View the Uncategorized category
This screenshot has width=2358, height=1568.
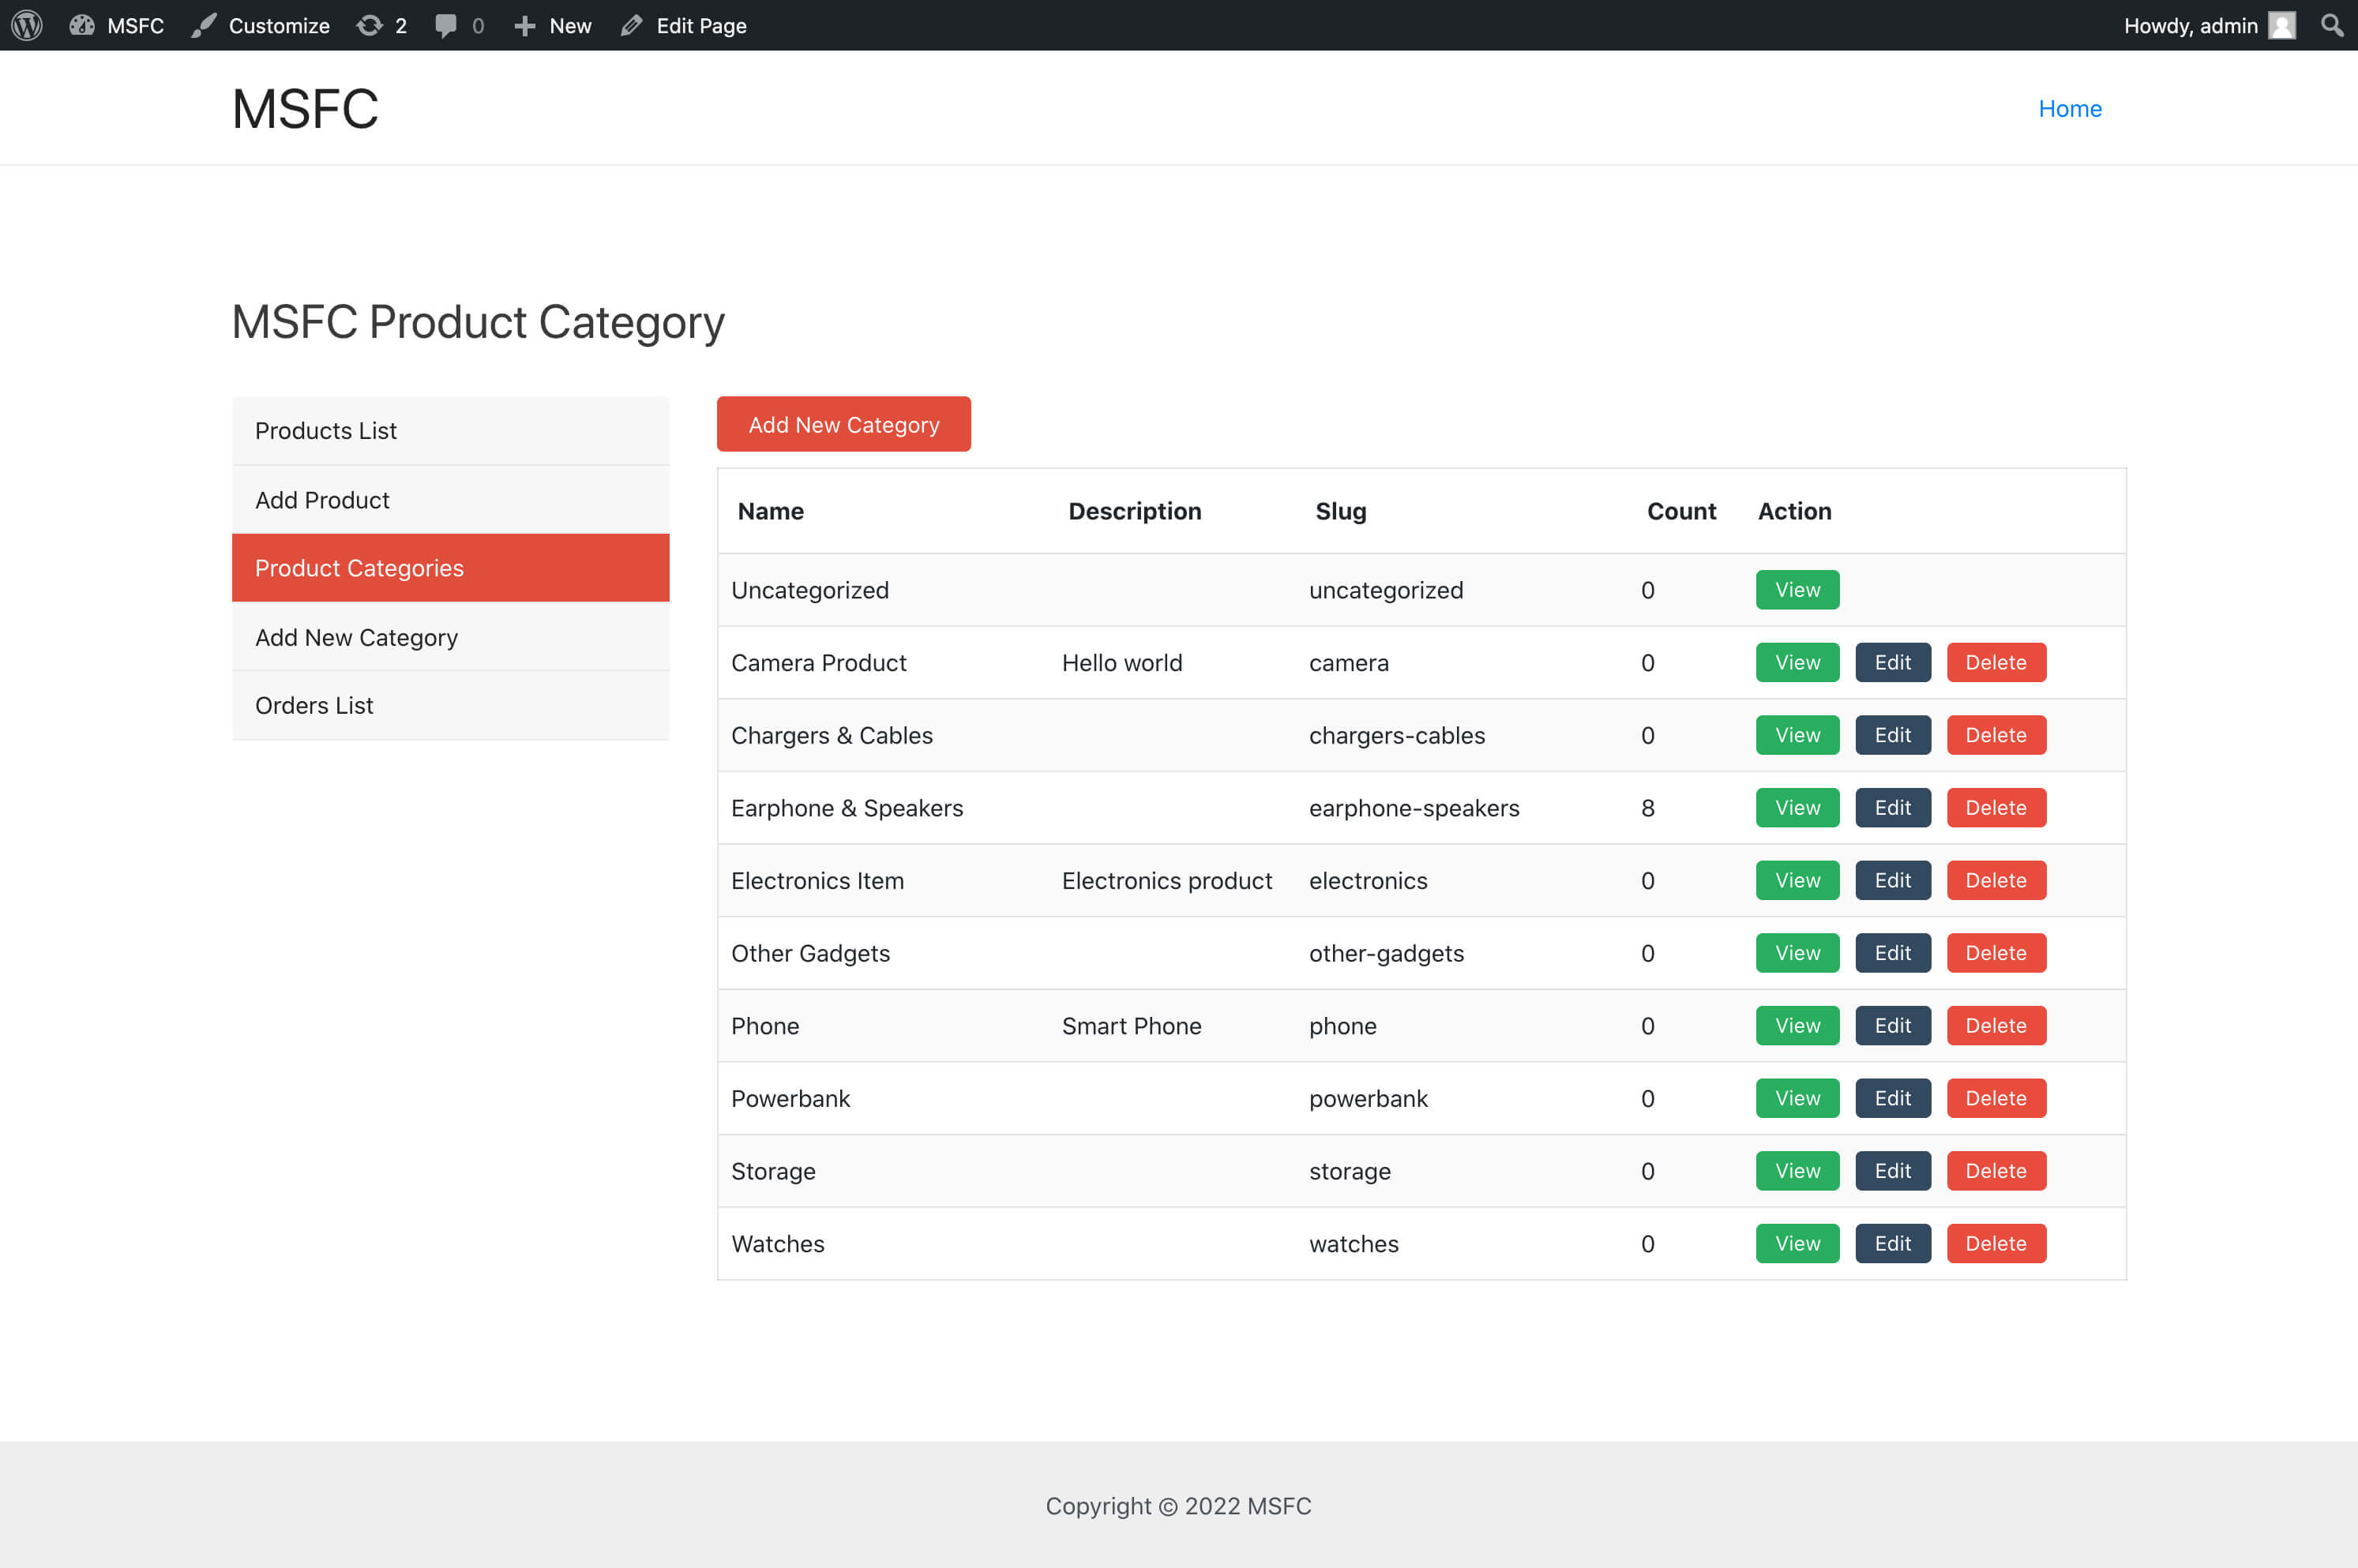coord(1796,590)
